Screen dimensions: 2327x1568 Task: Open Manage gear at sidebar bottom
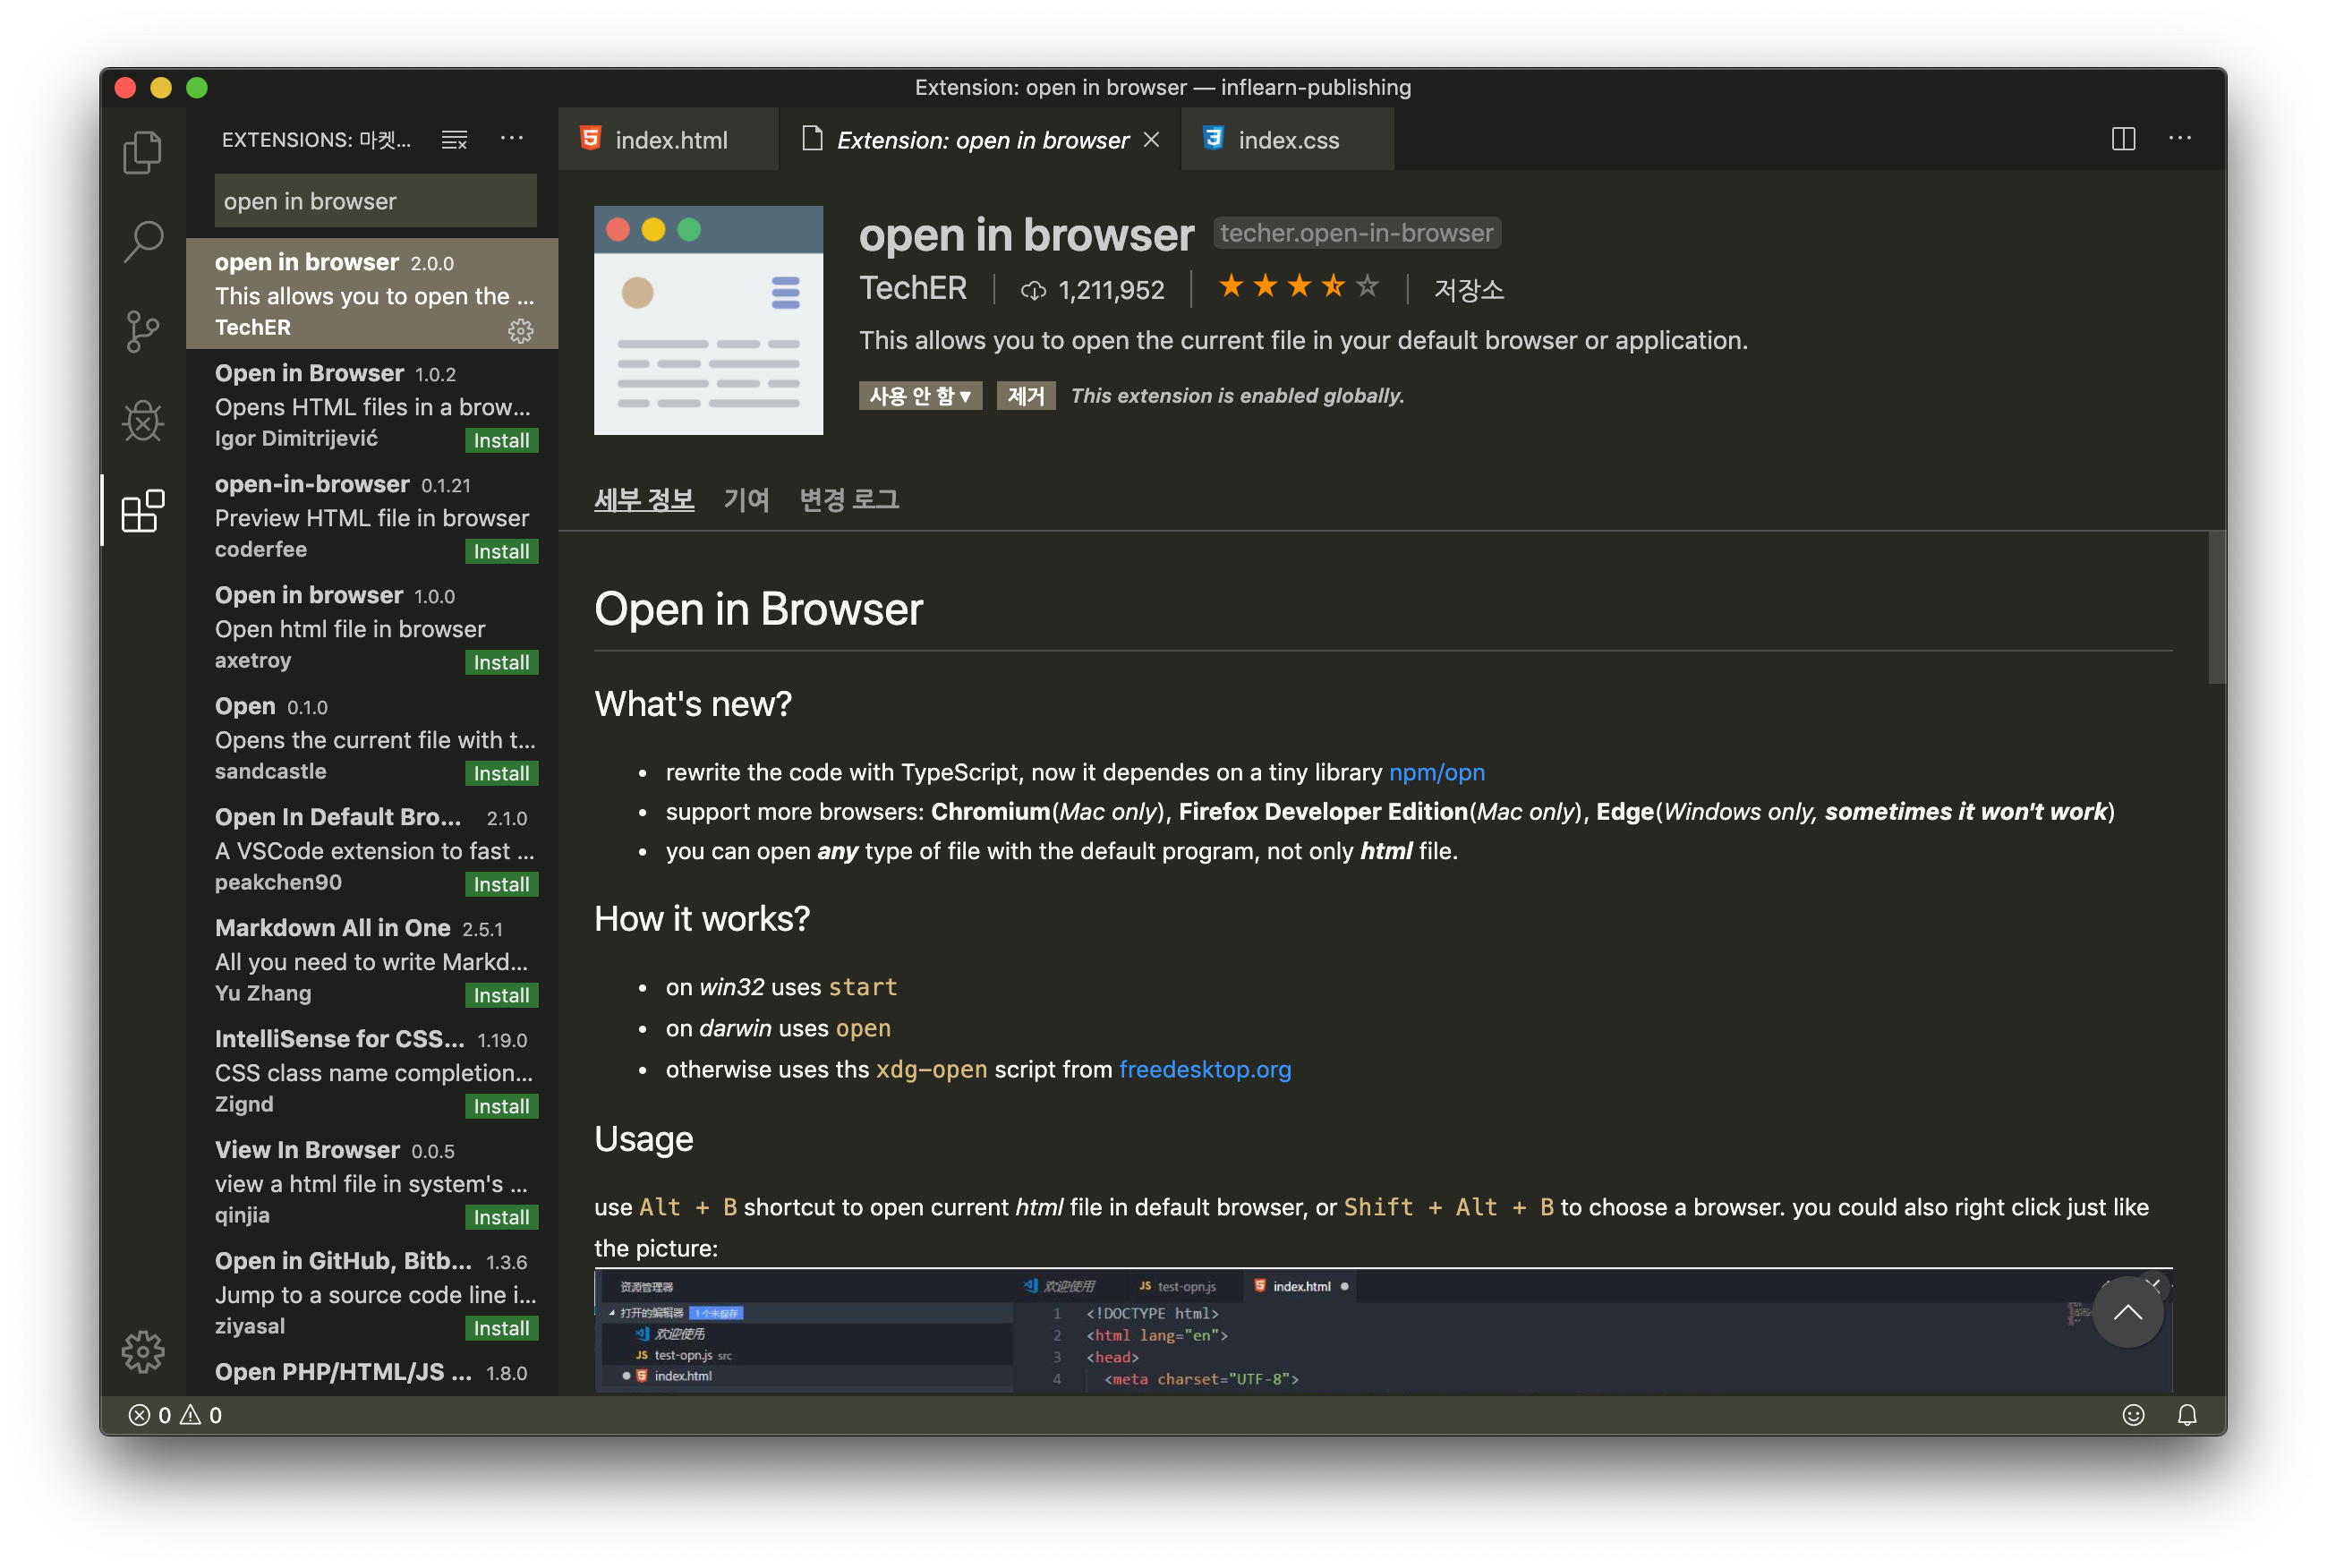142,1351
